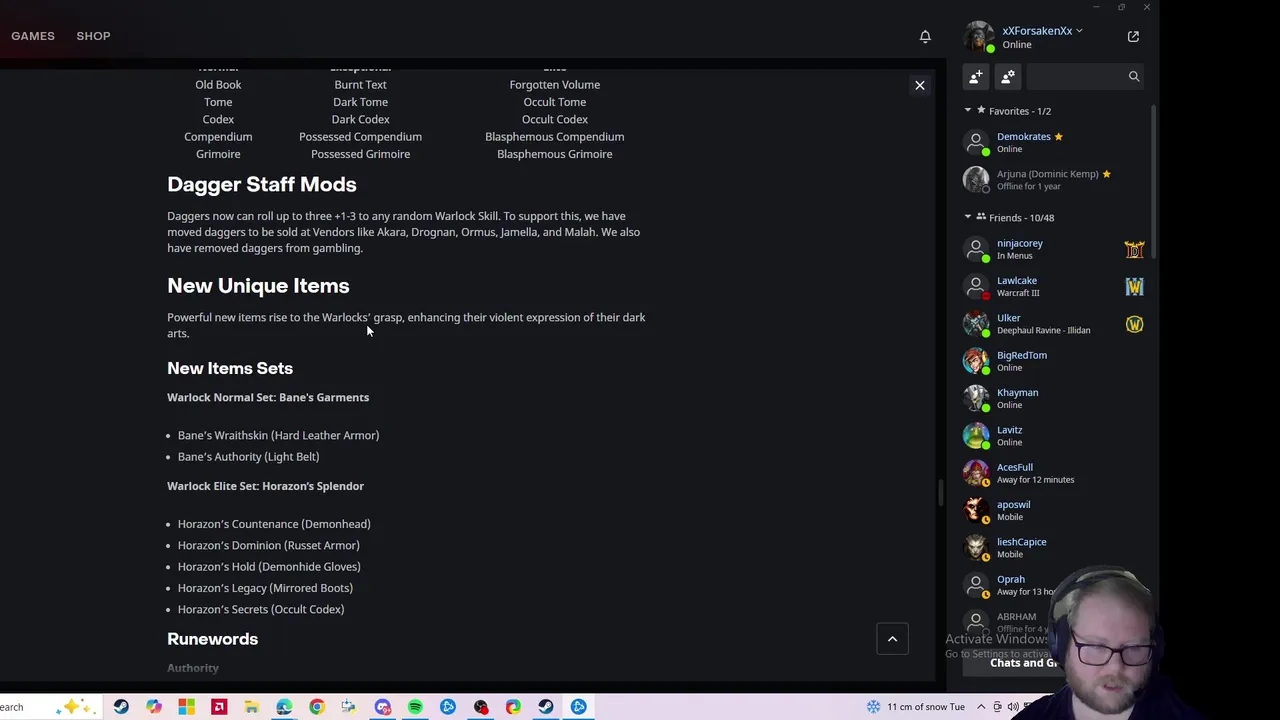
Task: Open File Explorer from the taskbar
Action: 251,707
